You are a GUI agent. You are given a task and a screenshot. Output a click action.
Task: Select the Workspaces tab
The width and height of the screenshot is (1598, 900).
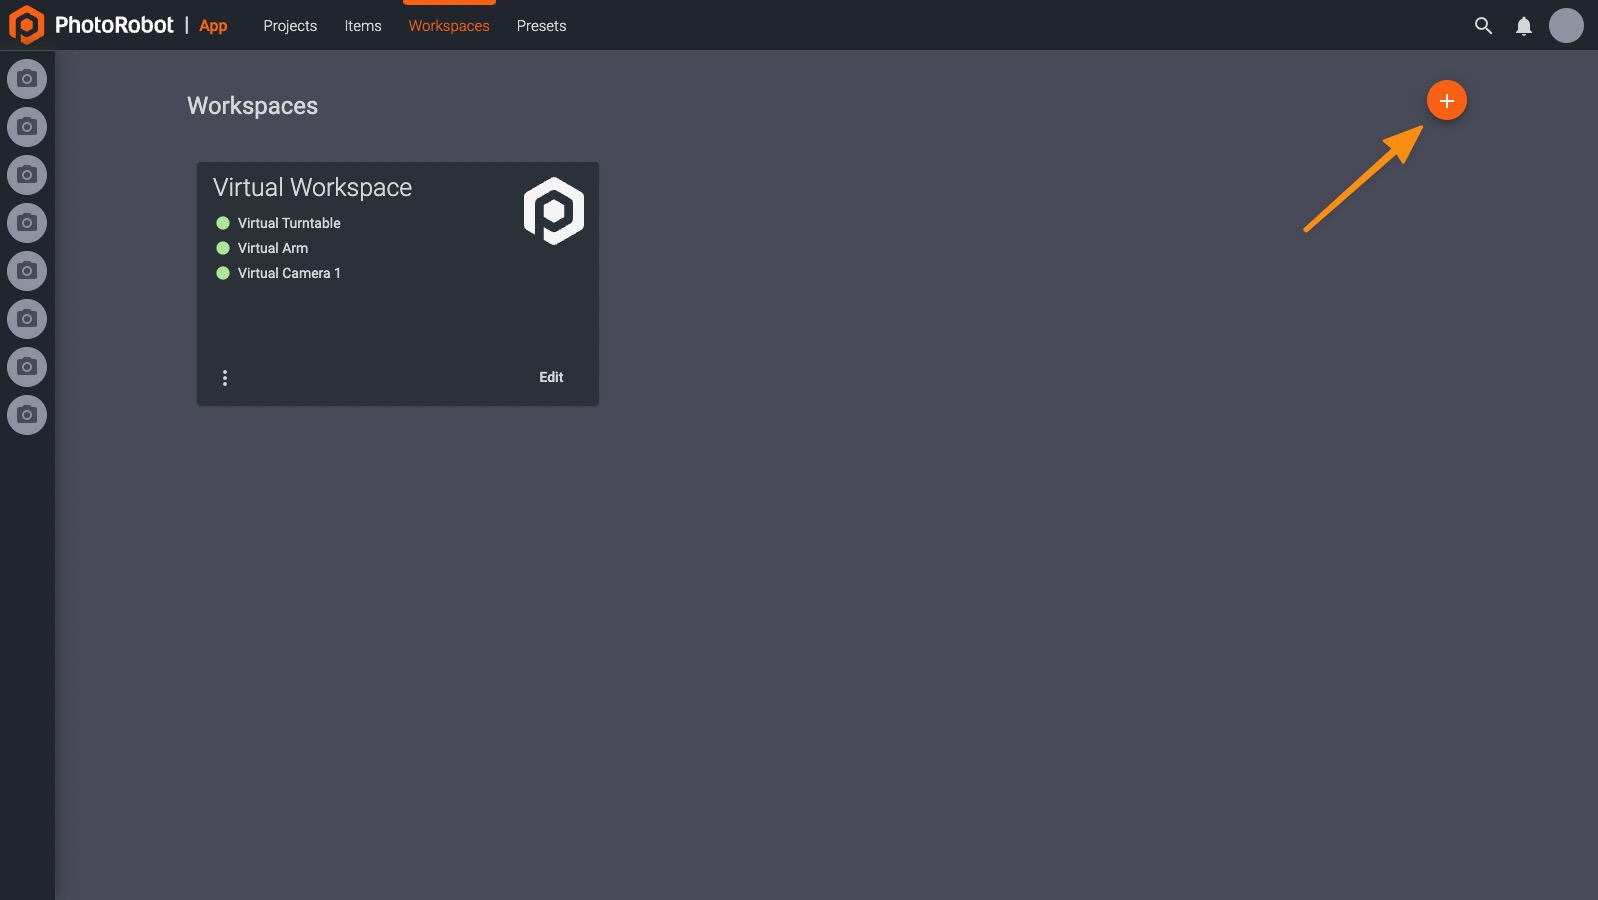point(449,26)
